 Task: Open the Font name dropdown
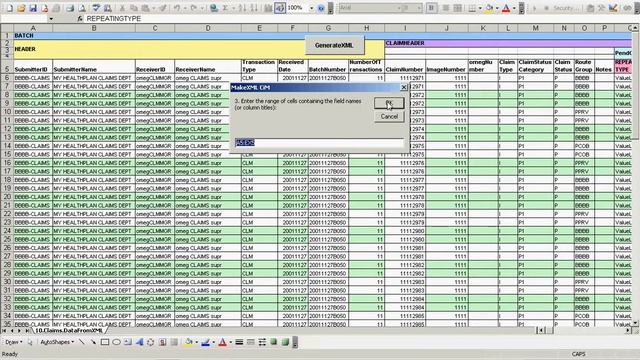pyautogui.click(x=399, y=8)
